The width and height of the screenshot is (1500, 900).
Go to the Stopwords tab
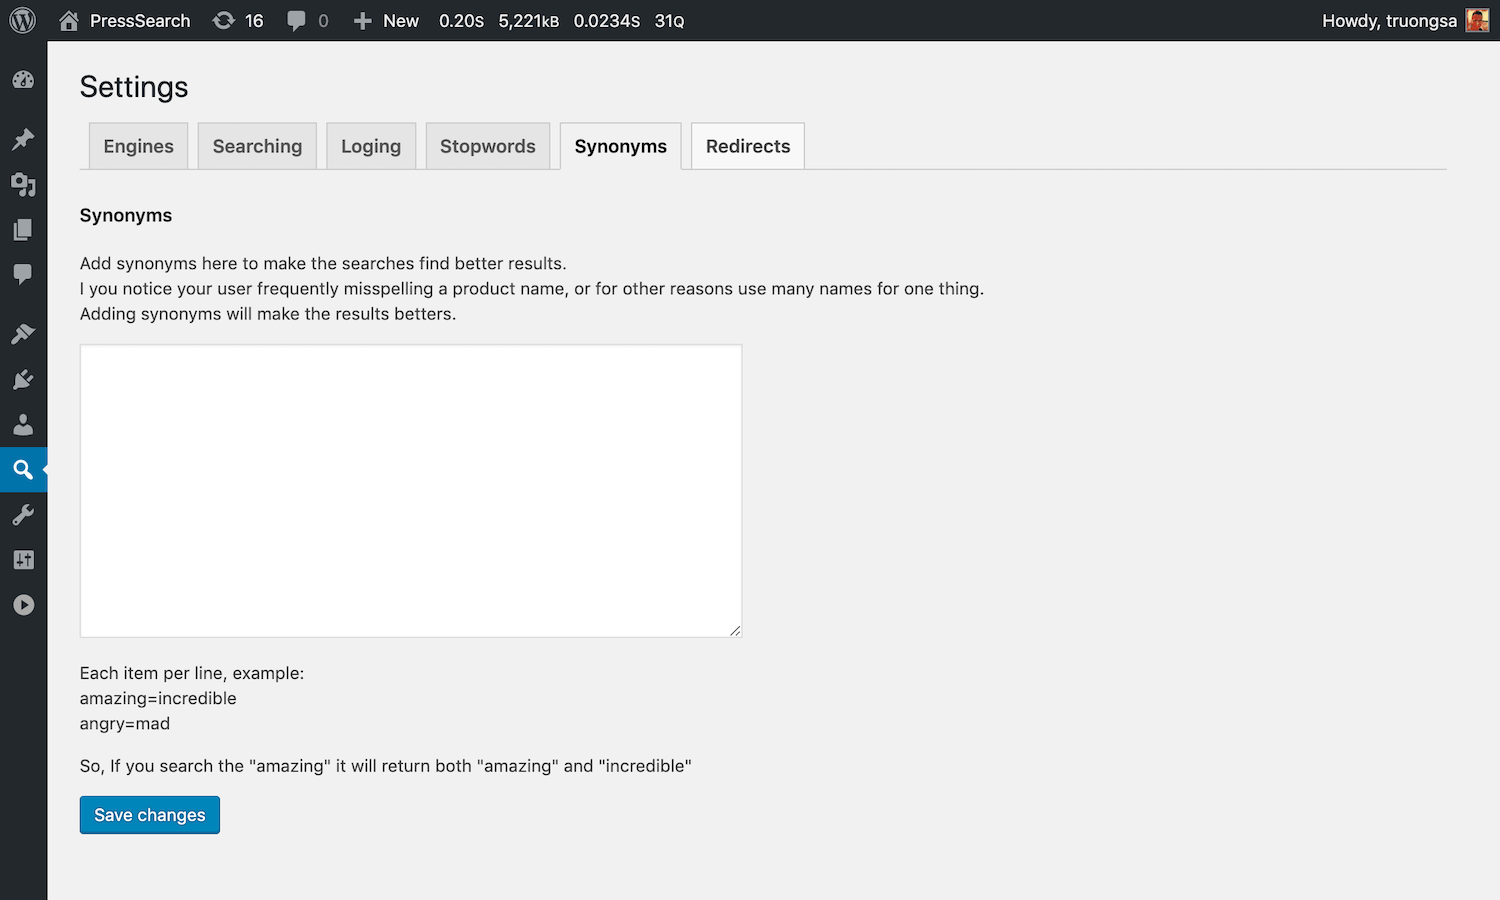pyautogui.click(x=488, y=146)
